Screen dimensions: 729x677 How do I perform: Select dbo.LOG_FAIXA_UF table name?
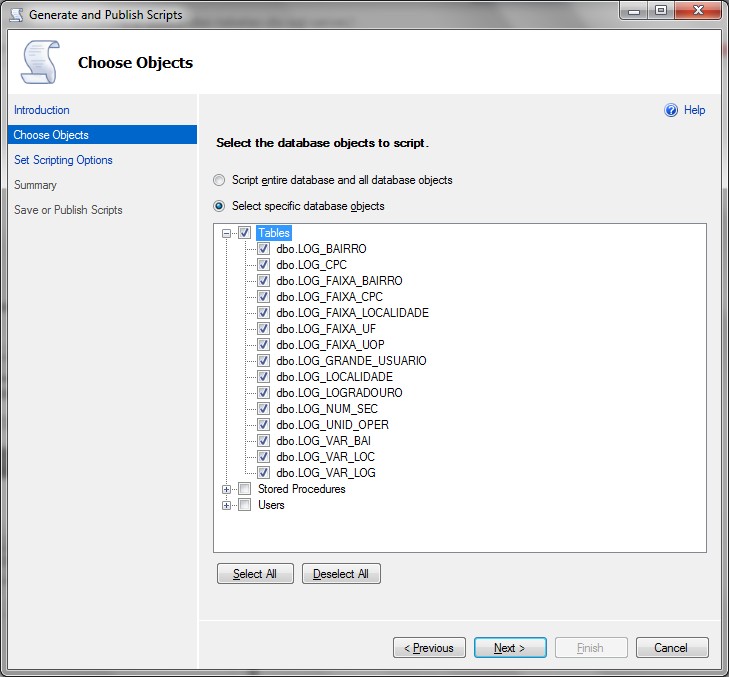pos(326,329)
